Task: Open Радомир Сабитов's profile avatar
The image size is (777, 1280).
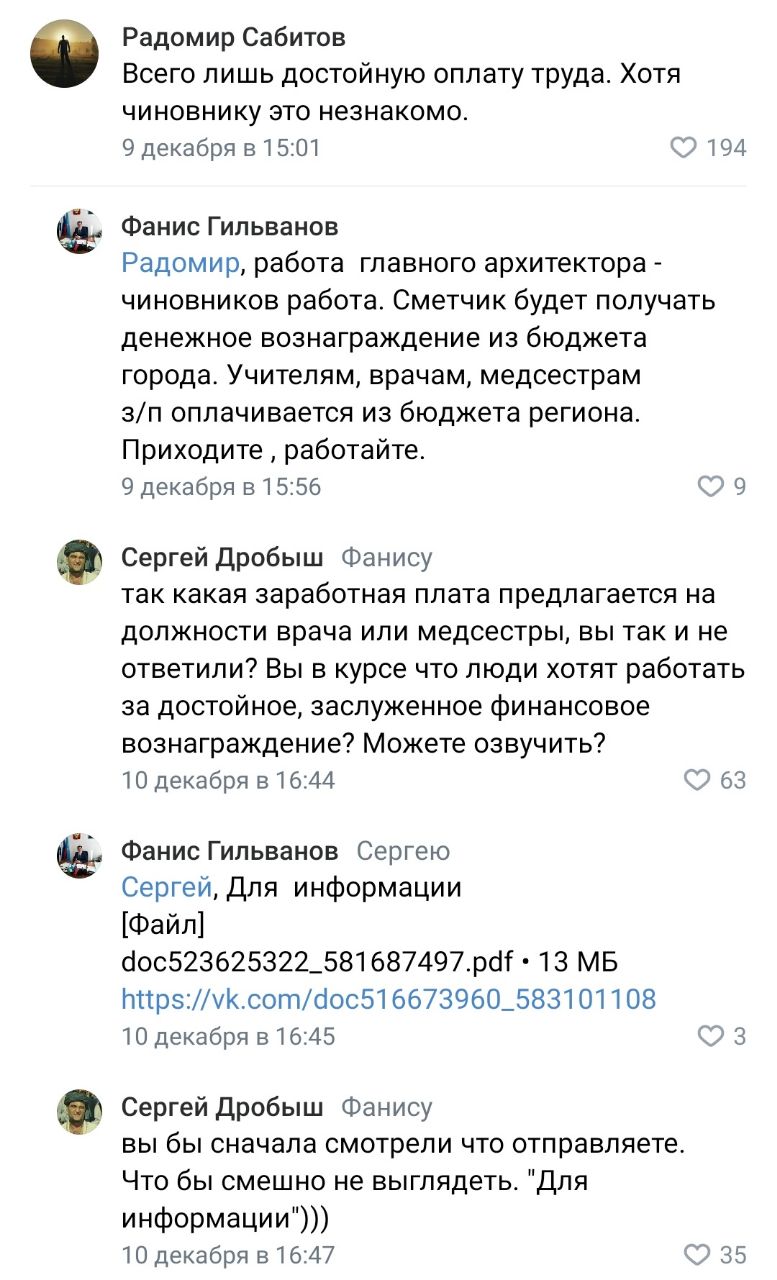Action: pos(65,55)
